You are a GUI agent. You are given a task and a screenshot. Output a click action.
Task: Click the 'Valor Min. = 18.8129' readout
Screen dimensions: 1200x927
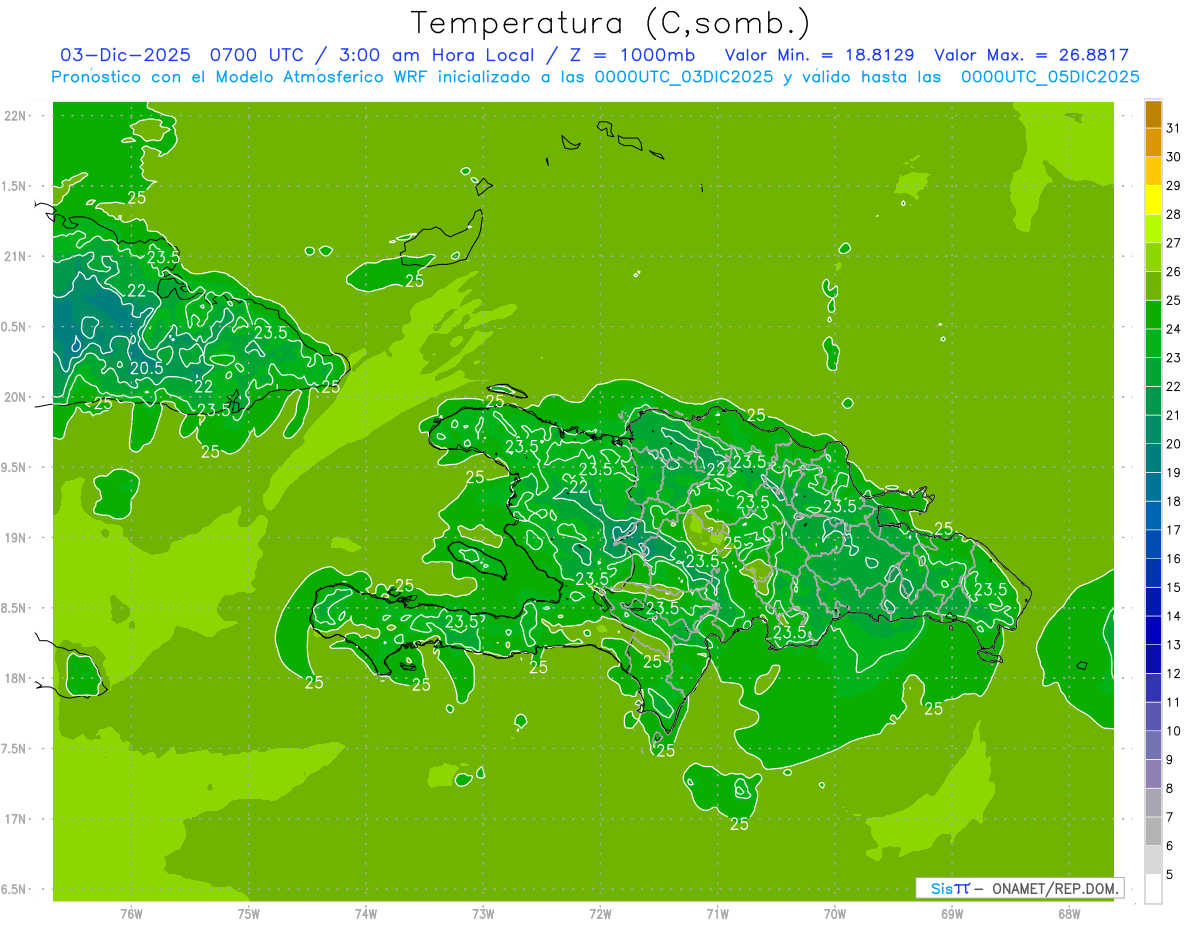819,55
